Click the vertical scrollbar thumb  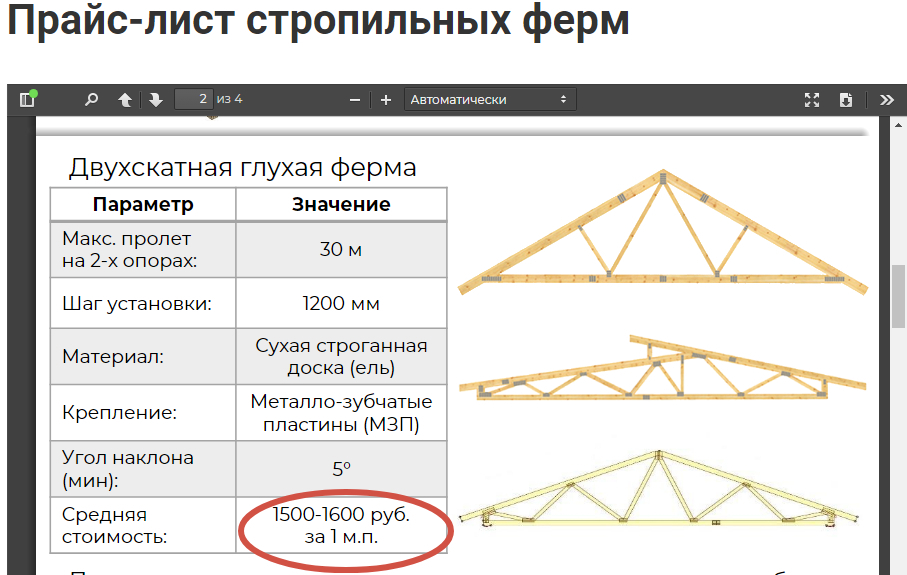point(898,297)
